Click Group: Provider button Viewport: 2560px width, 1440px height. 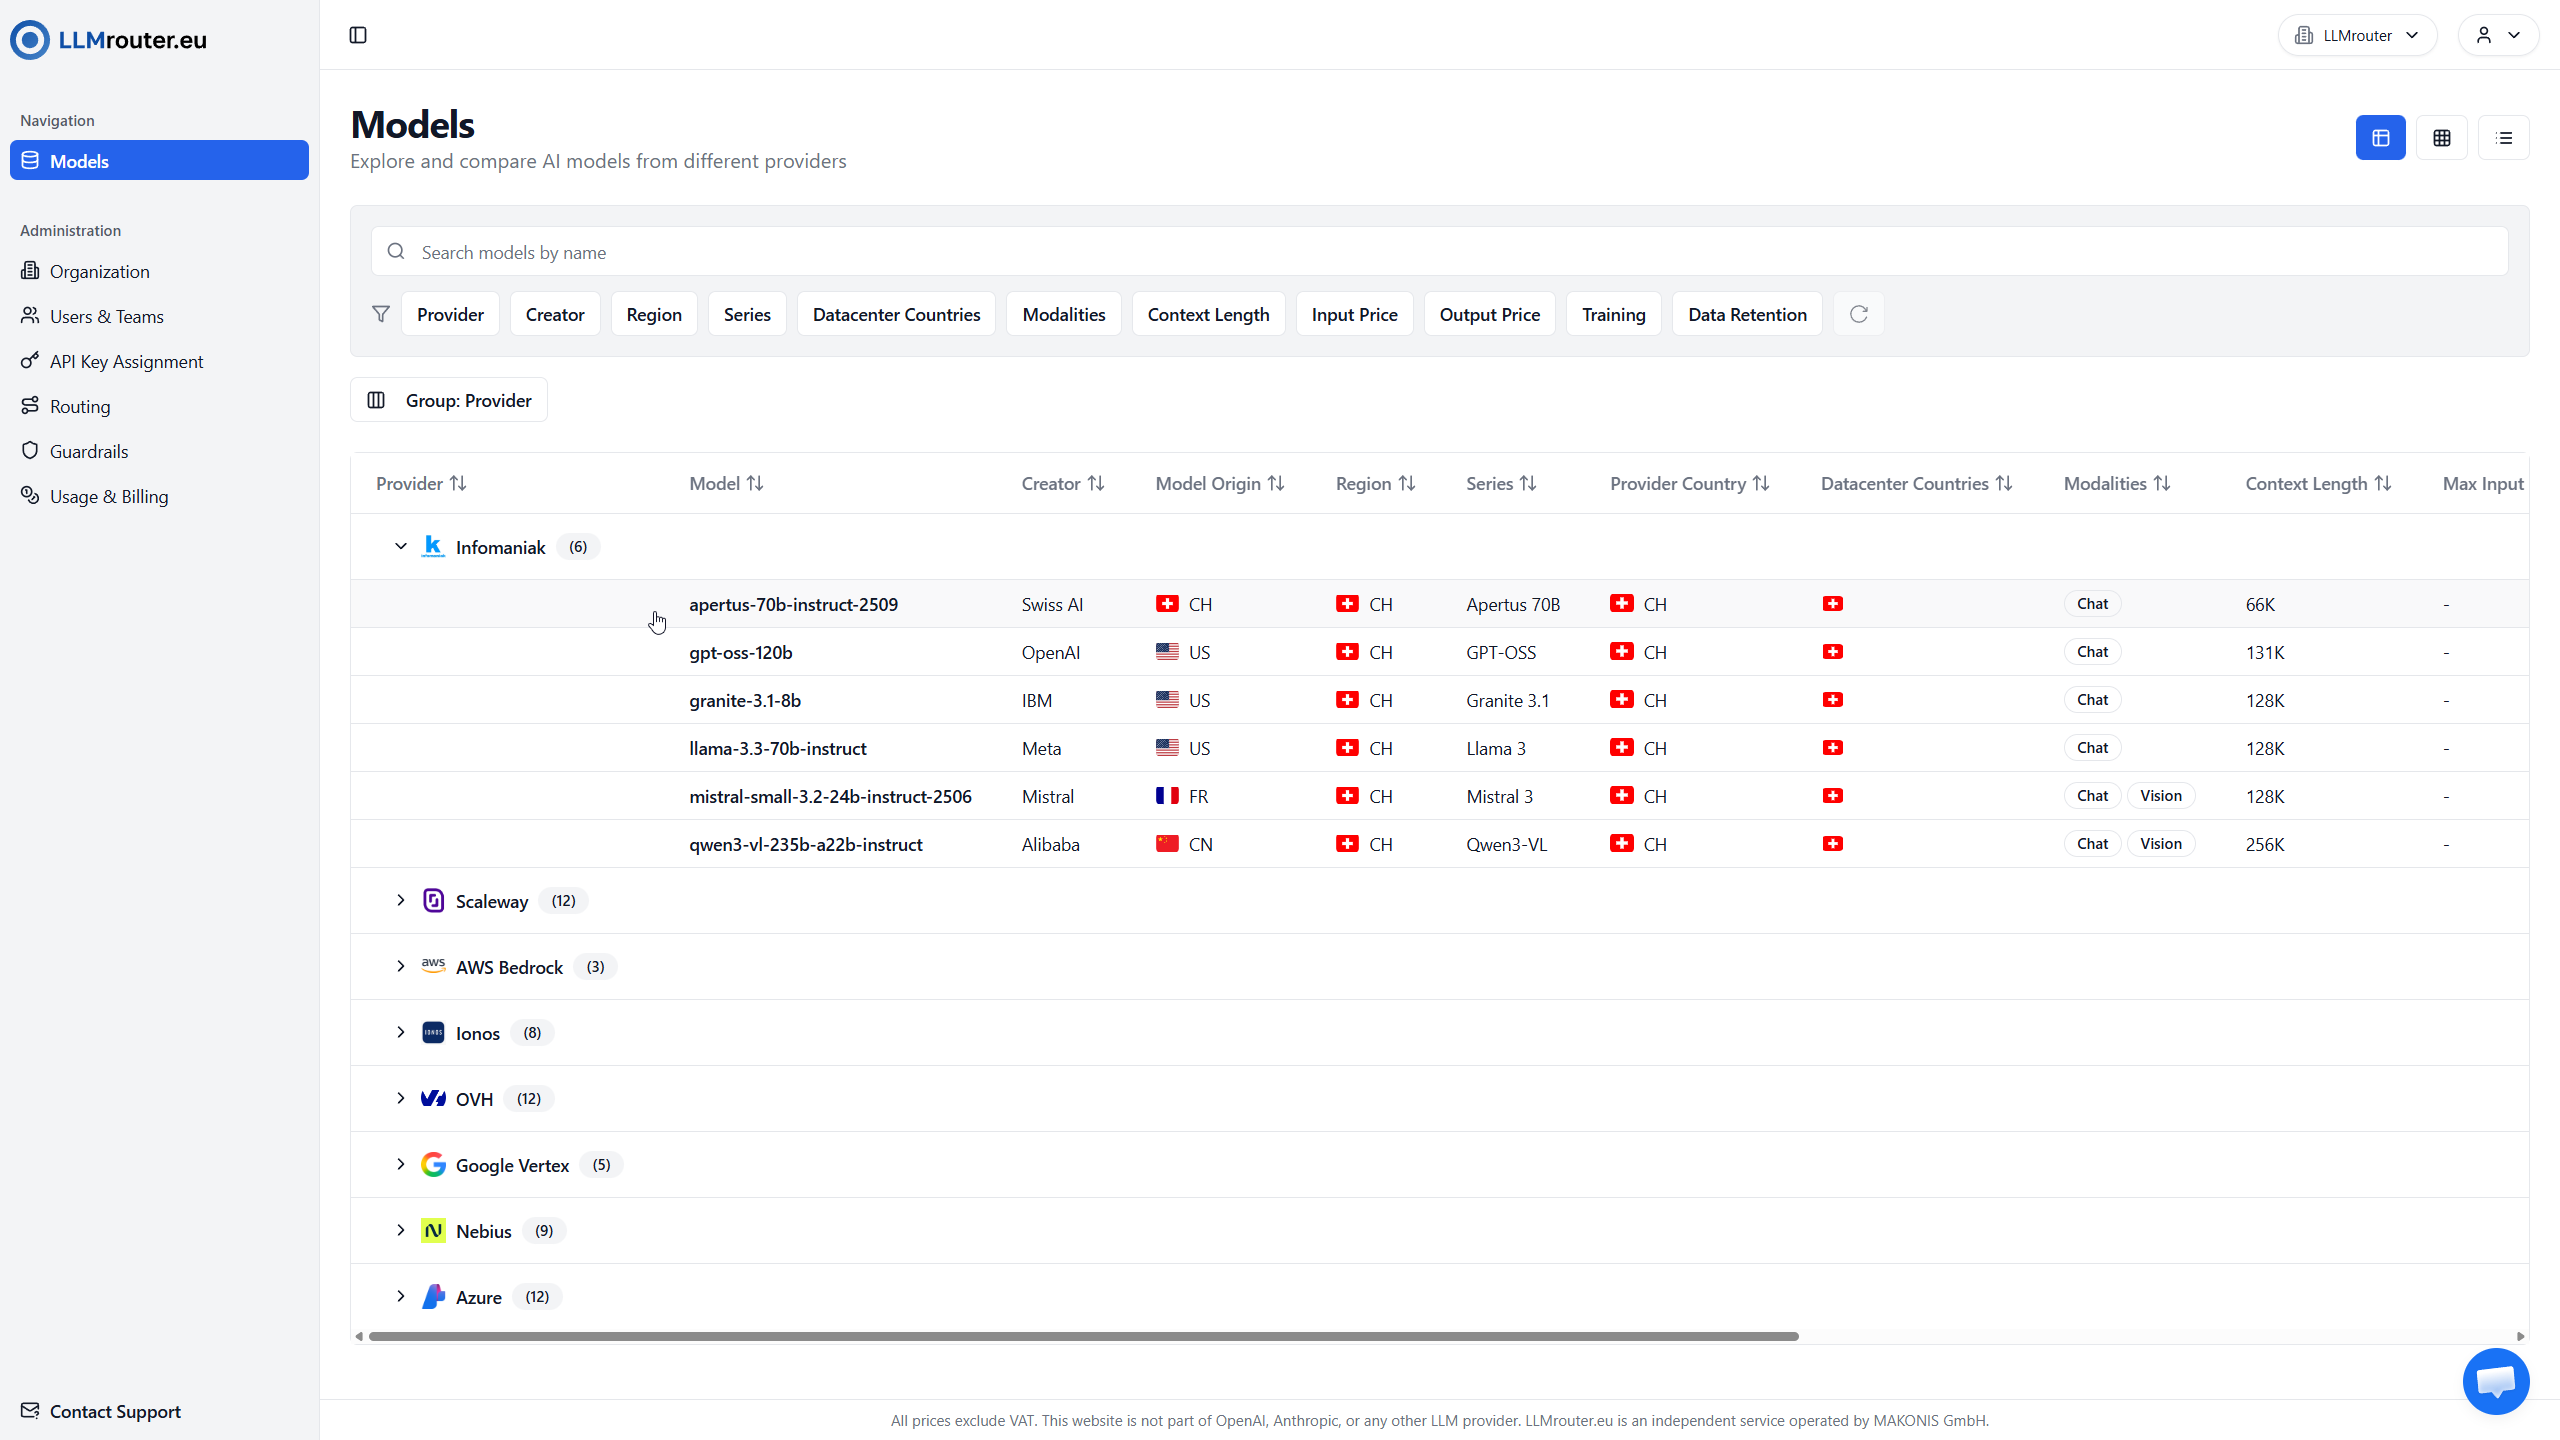449,400
